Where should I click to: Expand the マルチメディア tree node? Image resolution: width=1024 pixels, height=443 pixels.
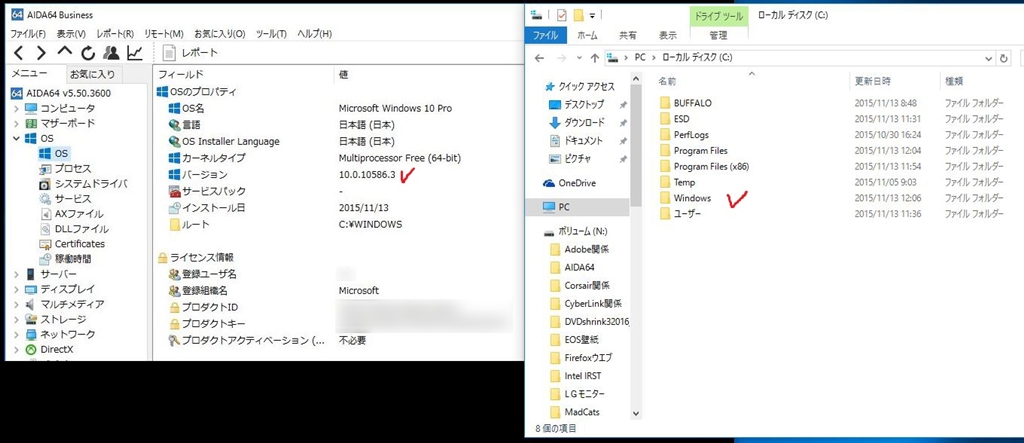[16, 304]
